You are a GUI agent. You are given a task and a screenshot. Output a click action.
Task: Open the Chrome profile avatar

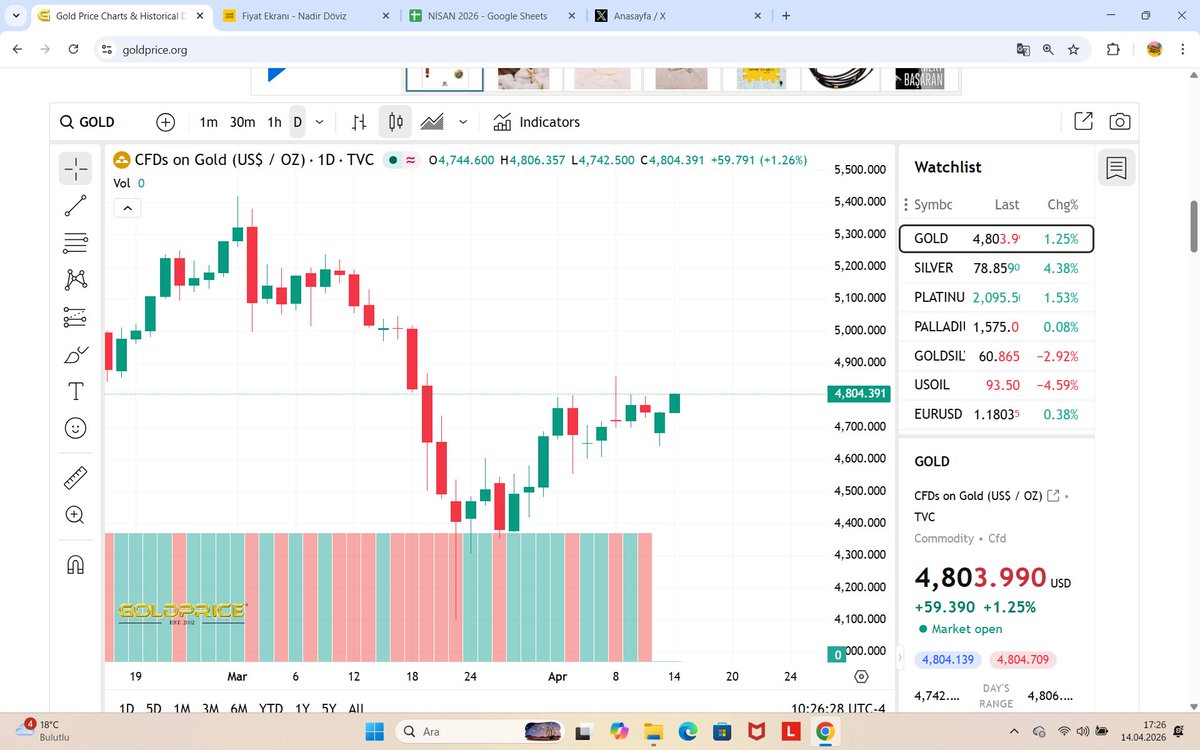coord(1154,49)
